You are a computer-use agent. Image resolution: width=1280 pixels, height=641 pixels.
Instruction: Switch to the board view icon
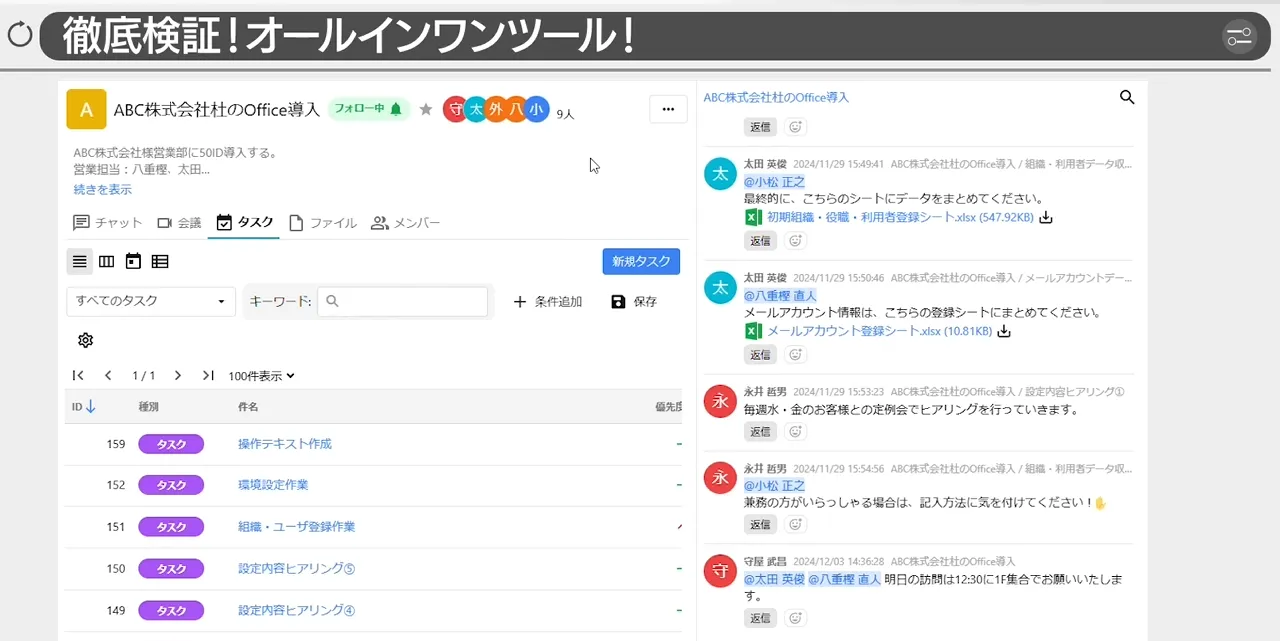click(107, 261)
